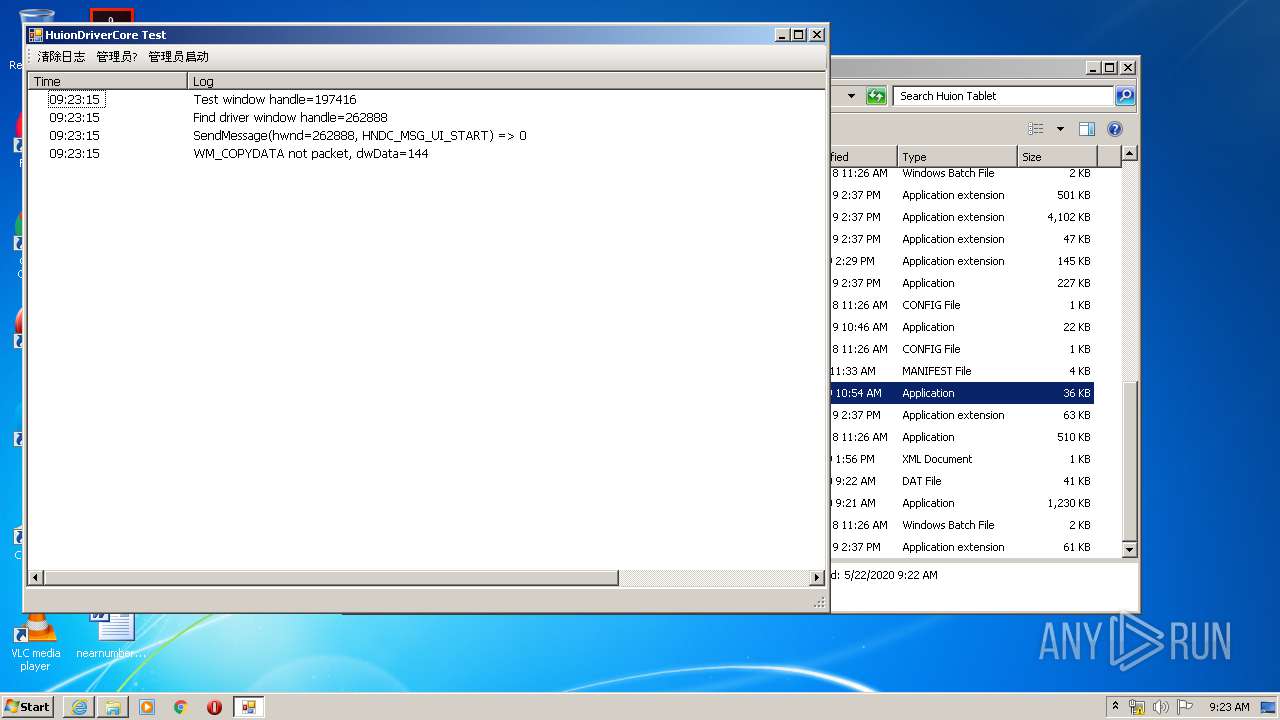
Task: Select log row 'Find driver window handle=262888'
Action: 290,118
